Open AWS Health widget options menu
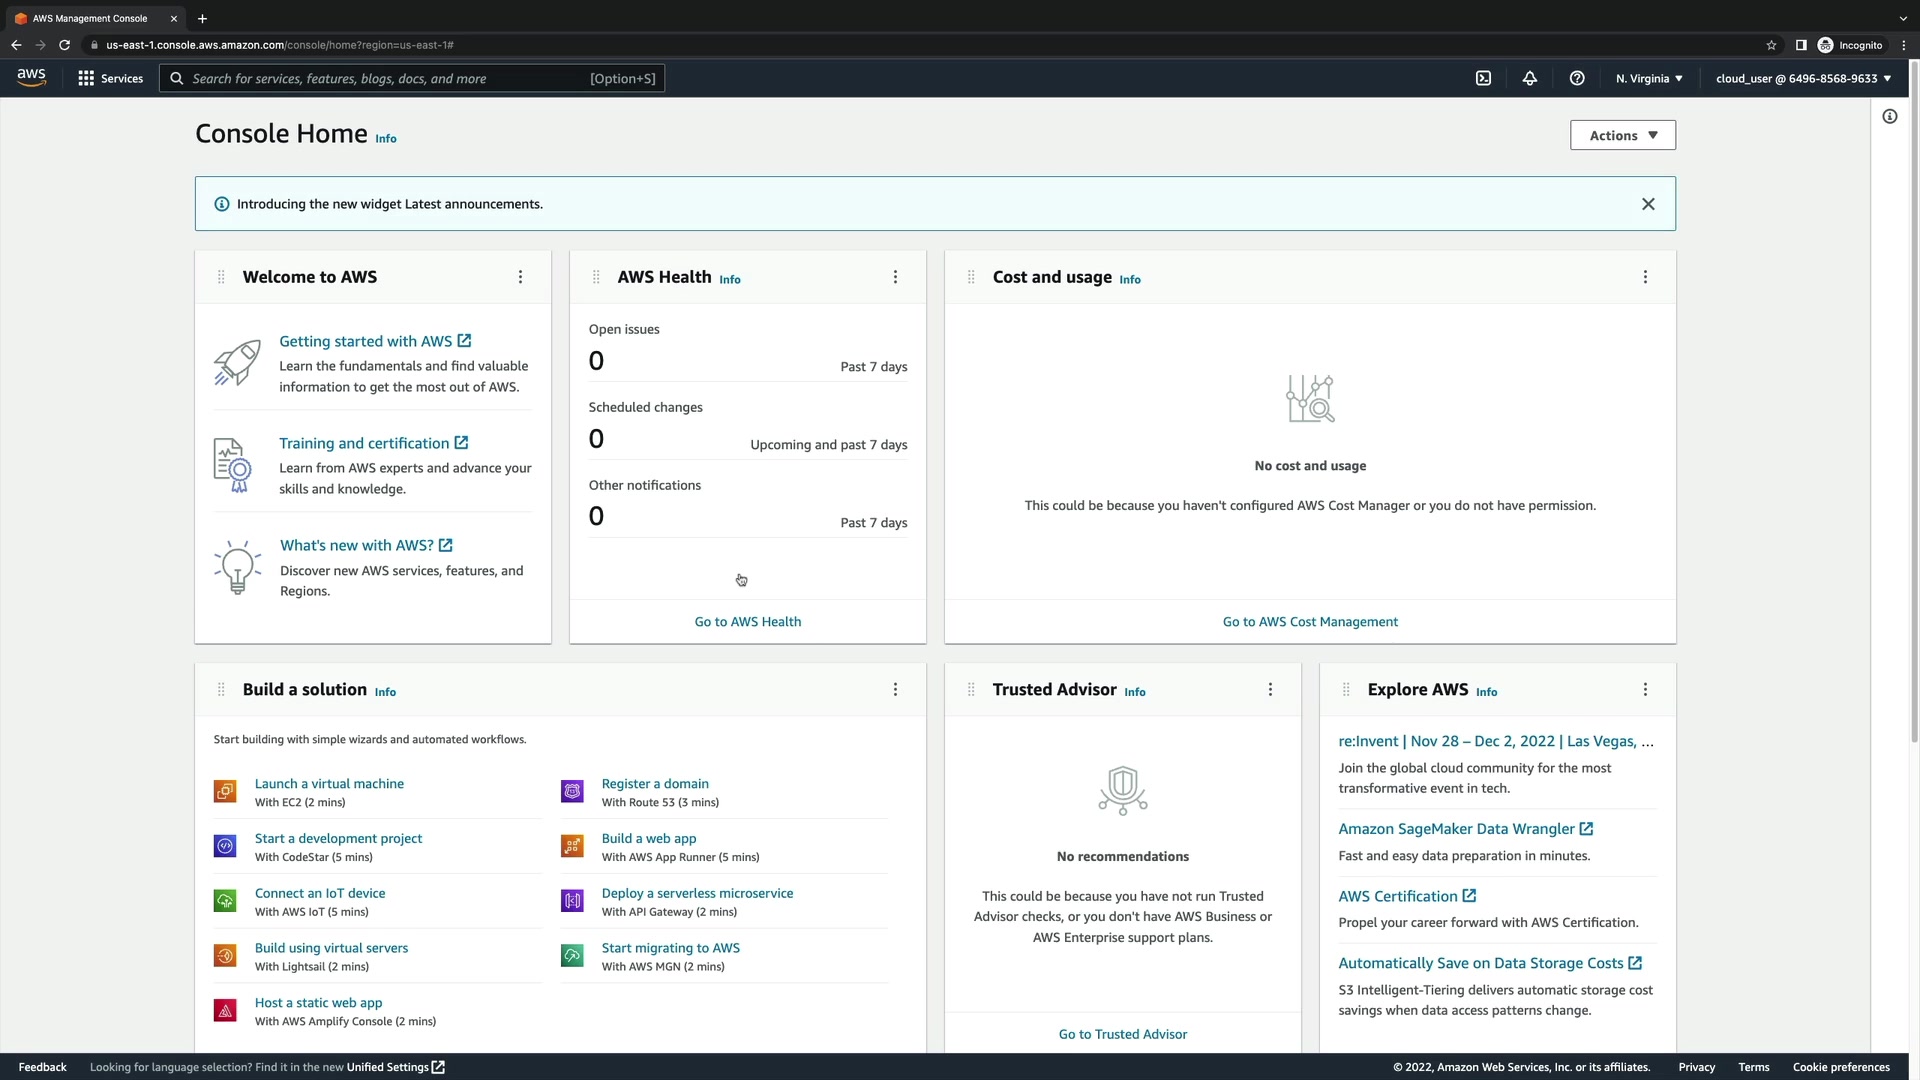 tap(895, 277)
